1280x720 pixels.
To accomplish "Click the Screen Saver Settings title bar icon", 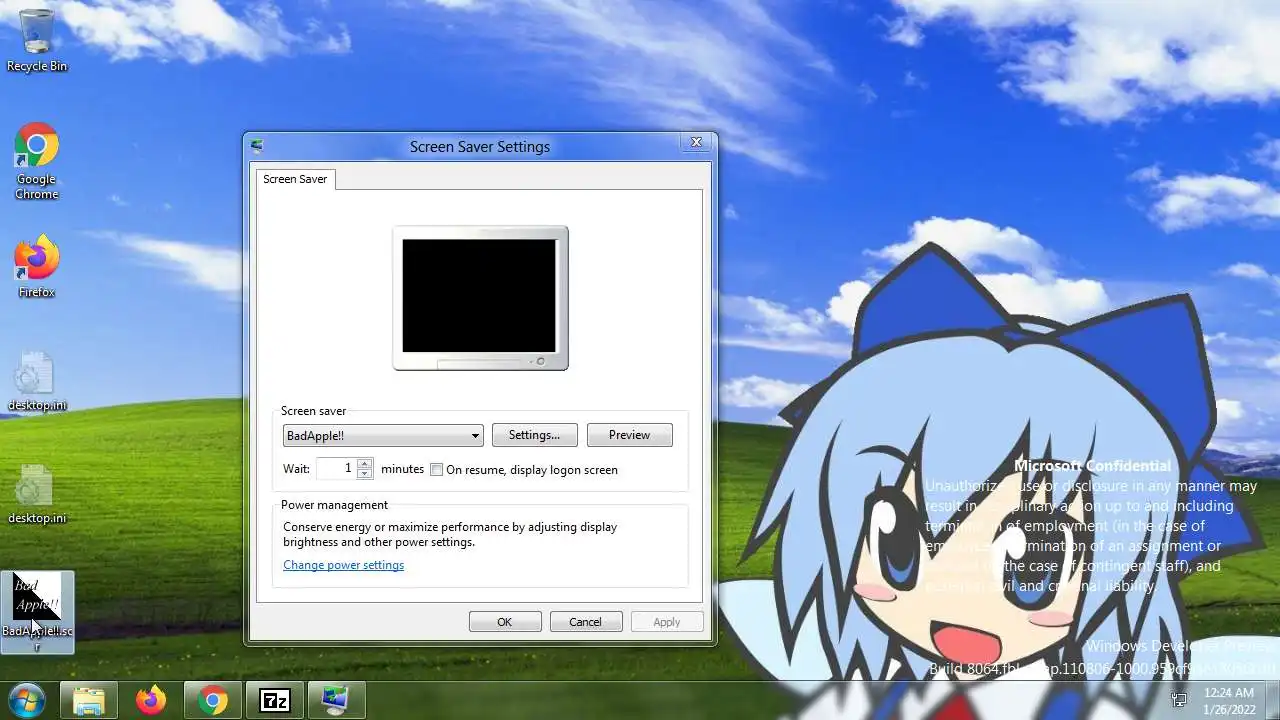I will point(257,146).
